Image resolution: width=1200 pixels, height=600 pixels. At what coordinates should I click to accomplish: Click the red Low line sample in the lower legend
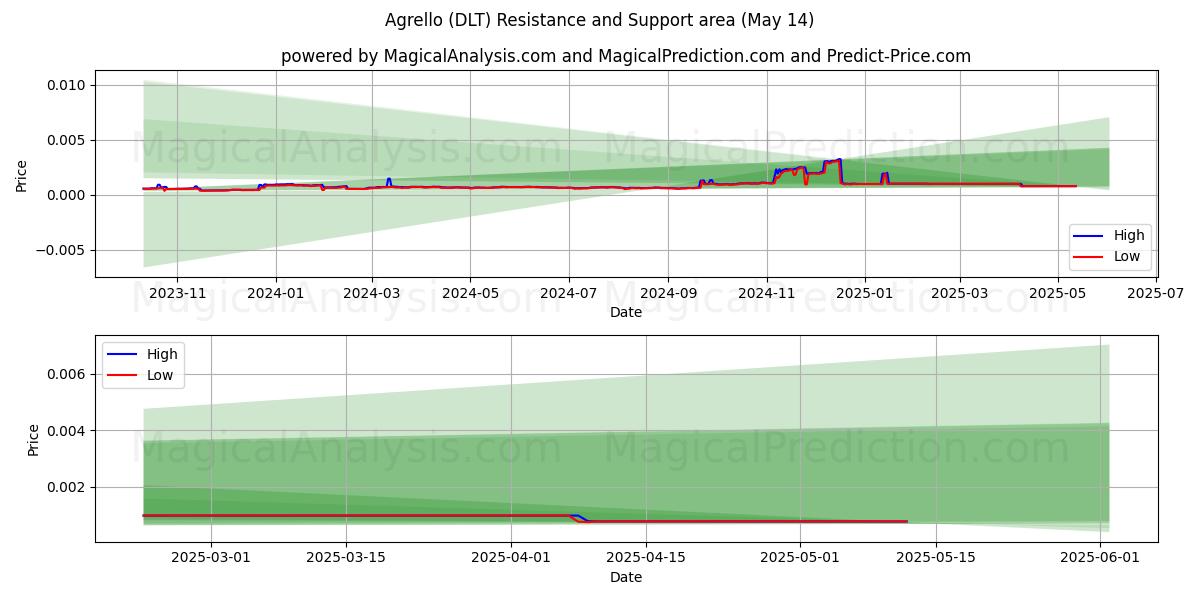coord(121,375)
